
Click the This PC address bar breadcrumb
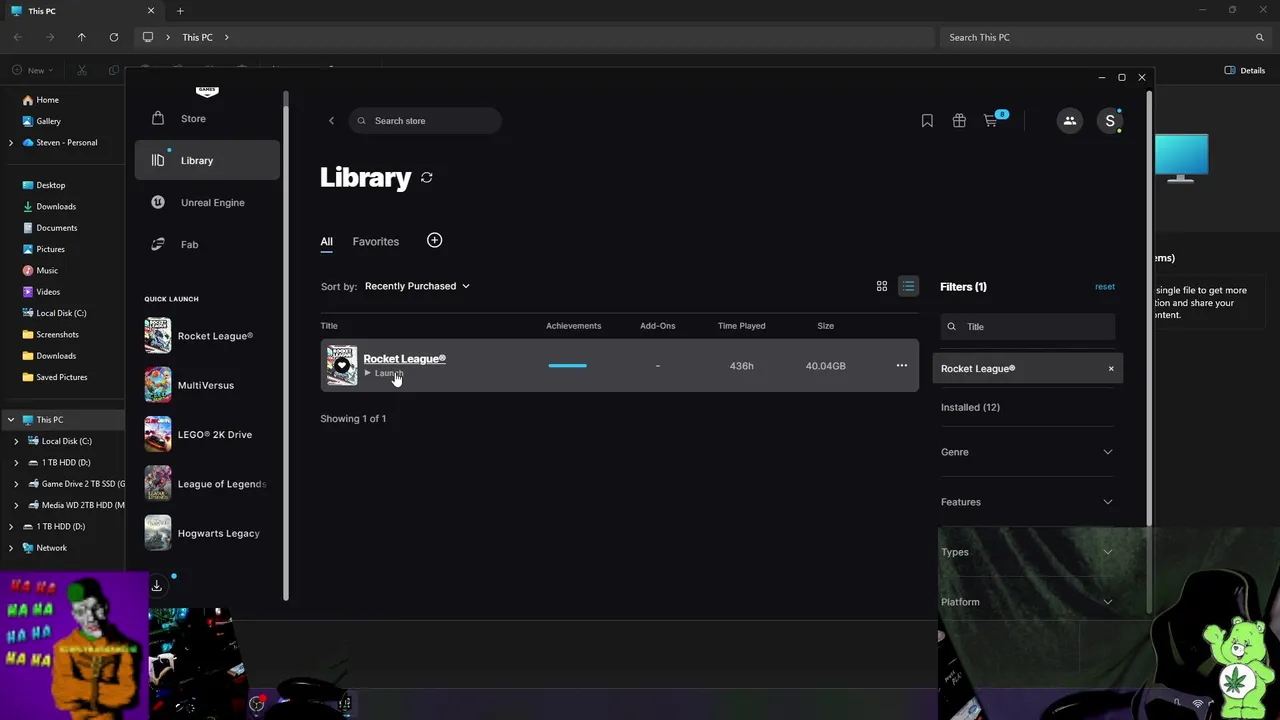pos(197,37)
